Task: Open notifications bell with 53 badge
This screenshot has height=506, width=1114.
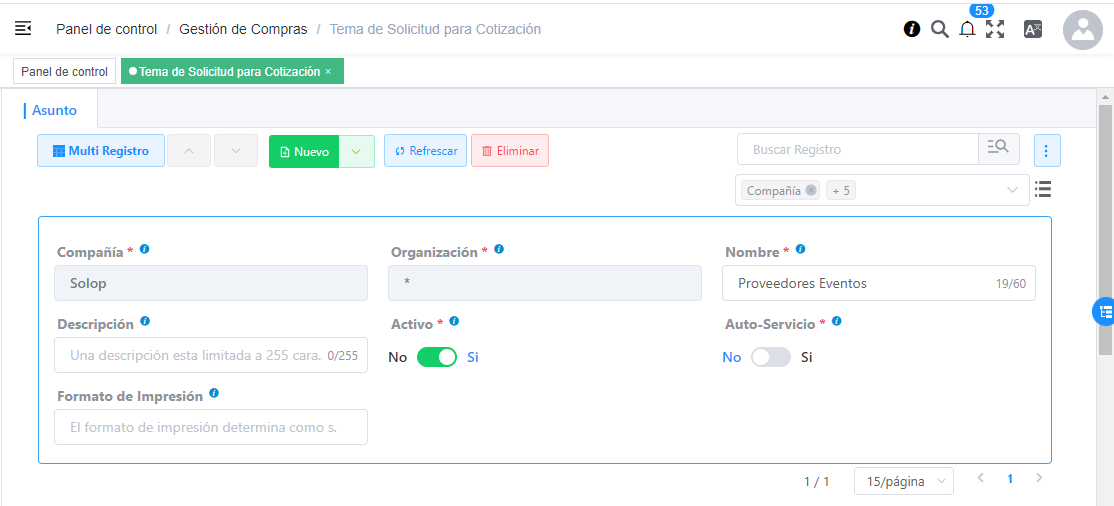Action: pyautogui.click(x=967, y=30)
